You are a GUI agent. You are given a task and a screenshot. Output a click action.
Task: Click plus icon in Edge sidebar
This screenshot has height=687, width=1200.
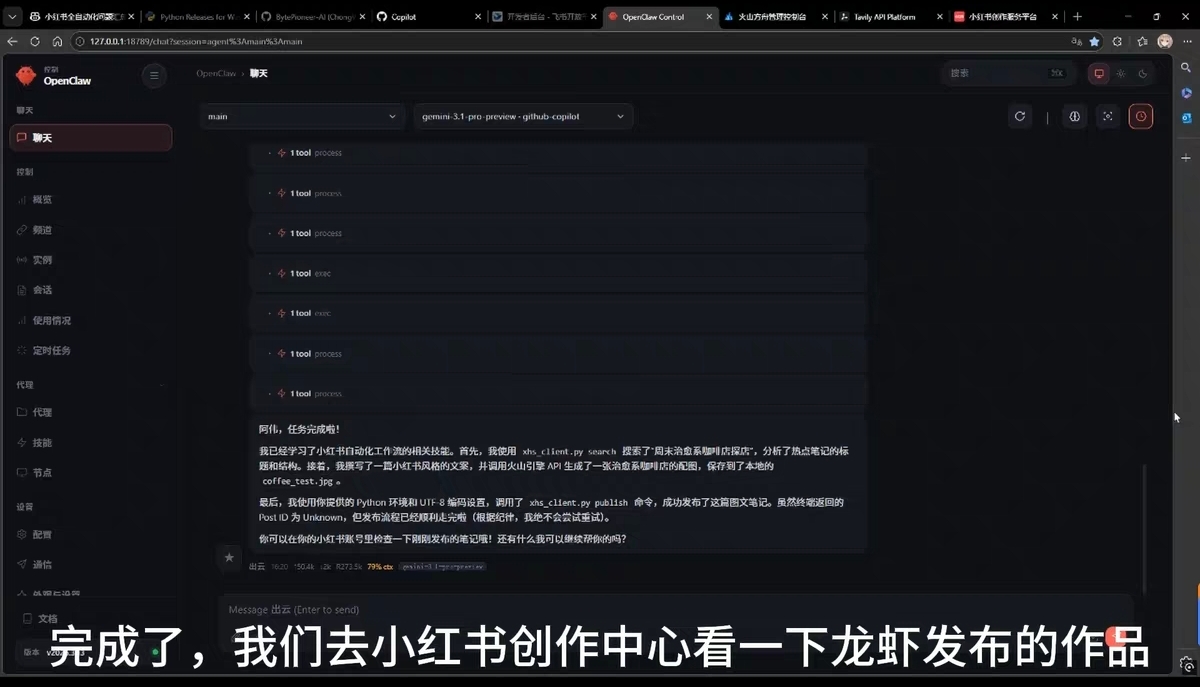click(x=1186, y=158)
